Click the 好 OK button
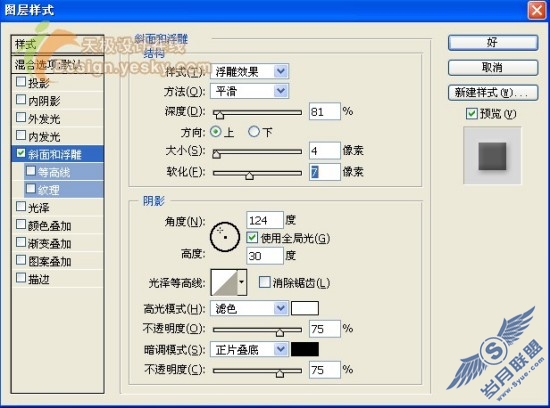Image resolution: width=550 pixels, height=408 pixels. coord(493,43)
